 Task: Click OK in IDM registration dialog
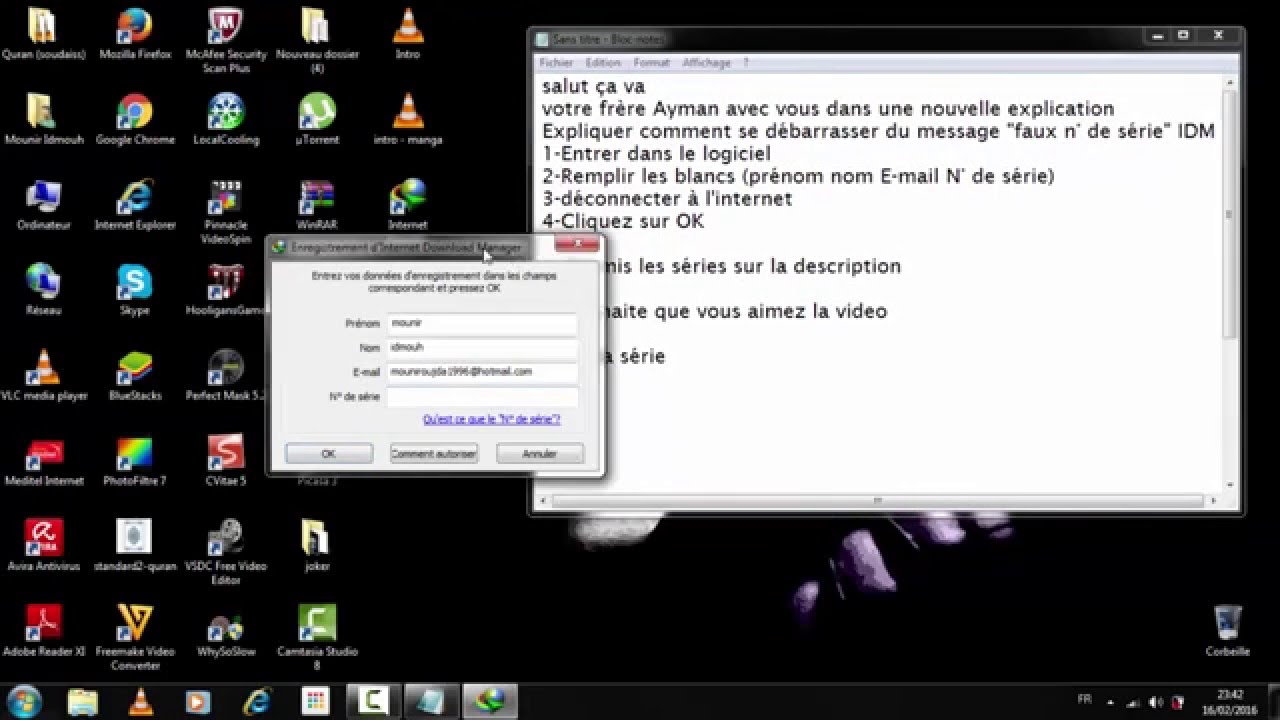(x=328, y=454)
